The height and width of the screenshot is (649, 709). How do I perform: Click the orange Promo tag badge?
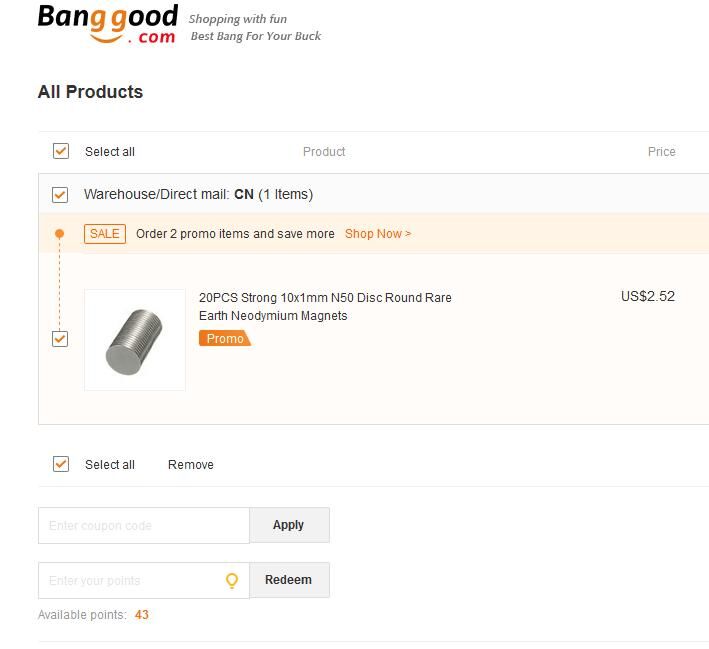(225, 338)
